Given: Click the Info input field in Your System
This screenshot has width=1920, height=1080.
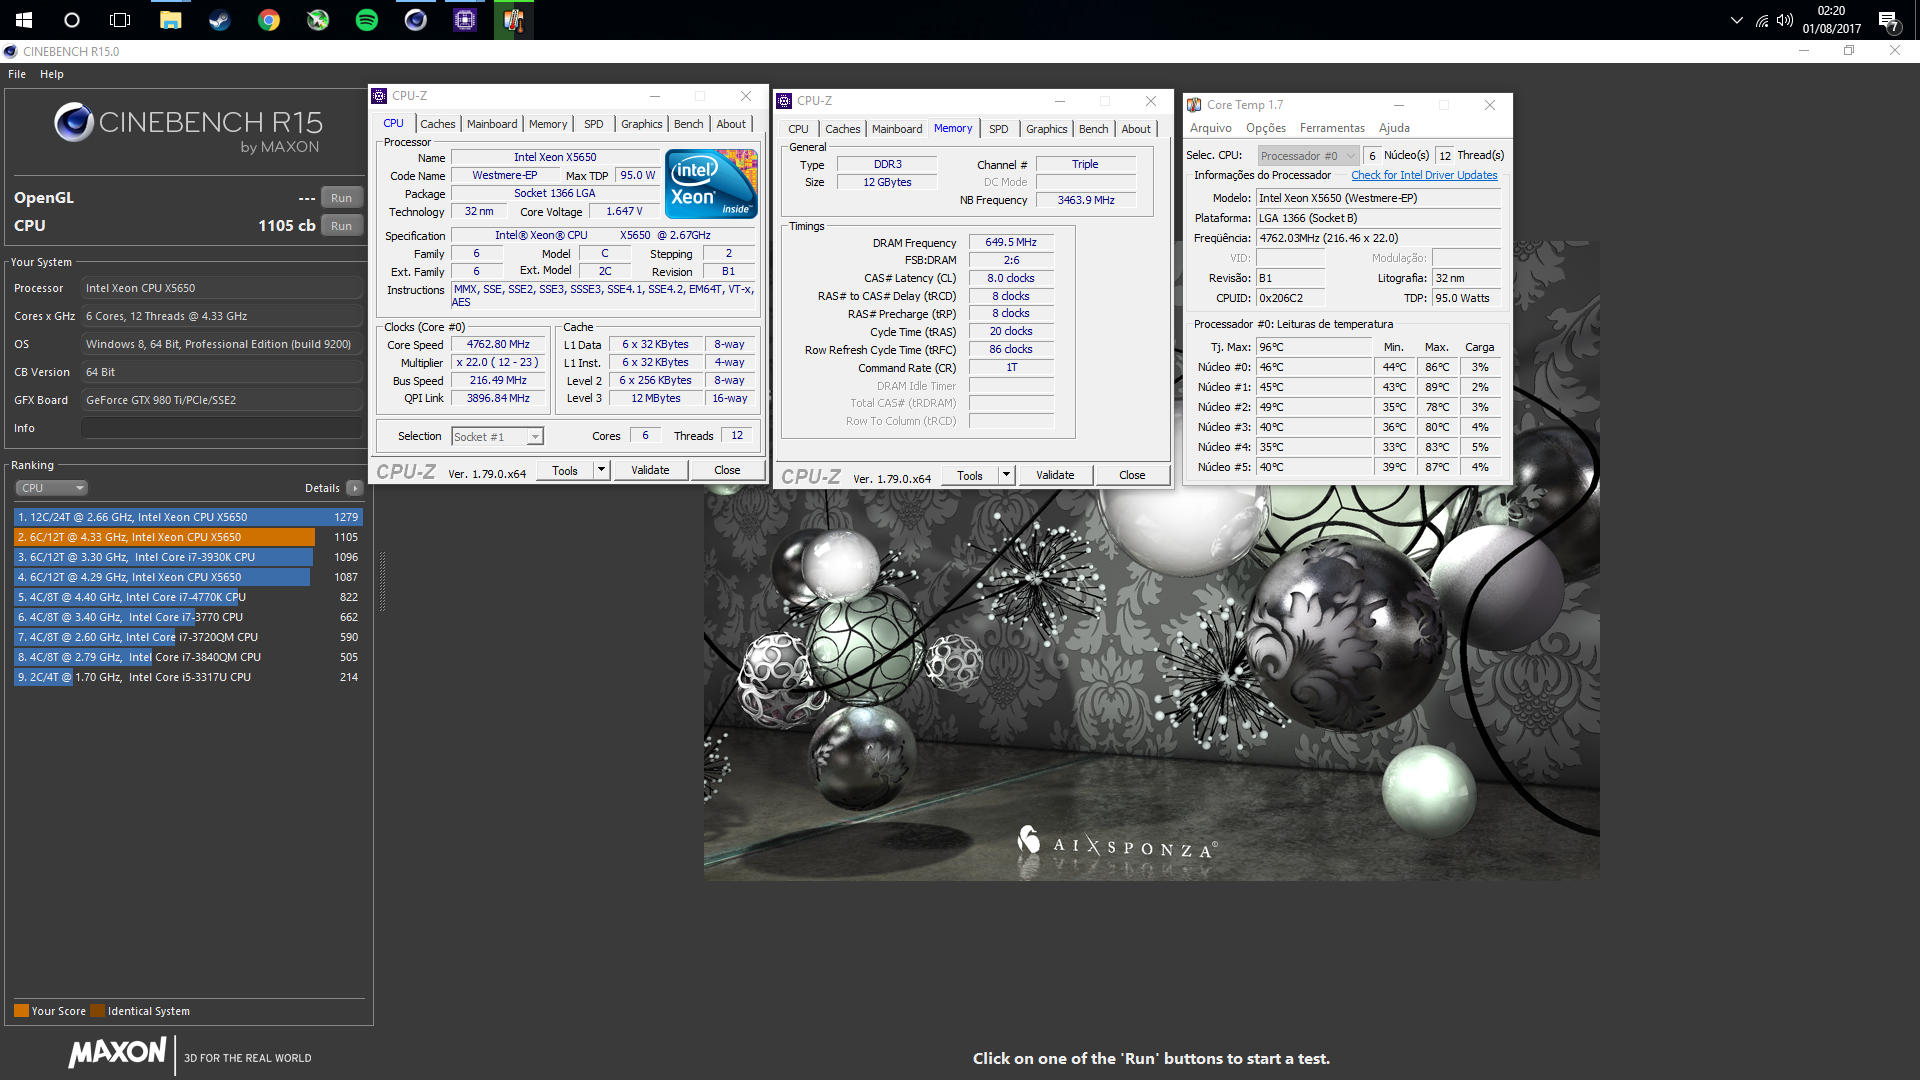Looking at the screenshot, I should 222,428.
